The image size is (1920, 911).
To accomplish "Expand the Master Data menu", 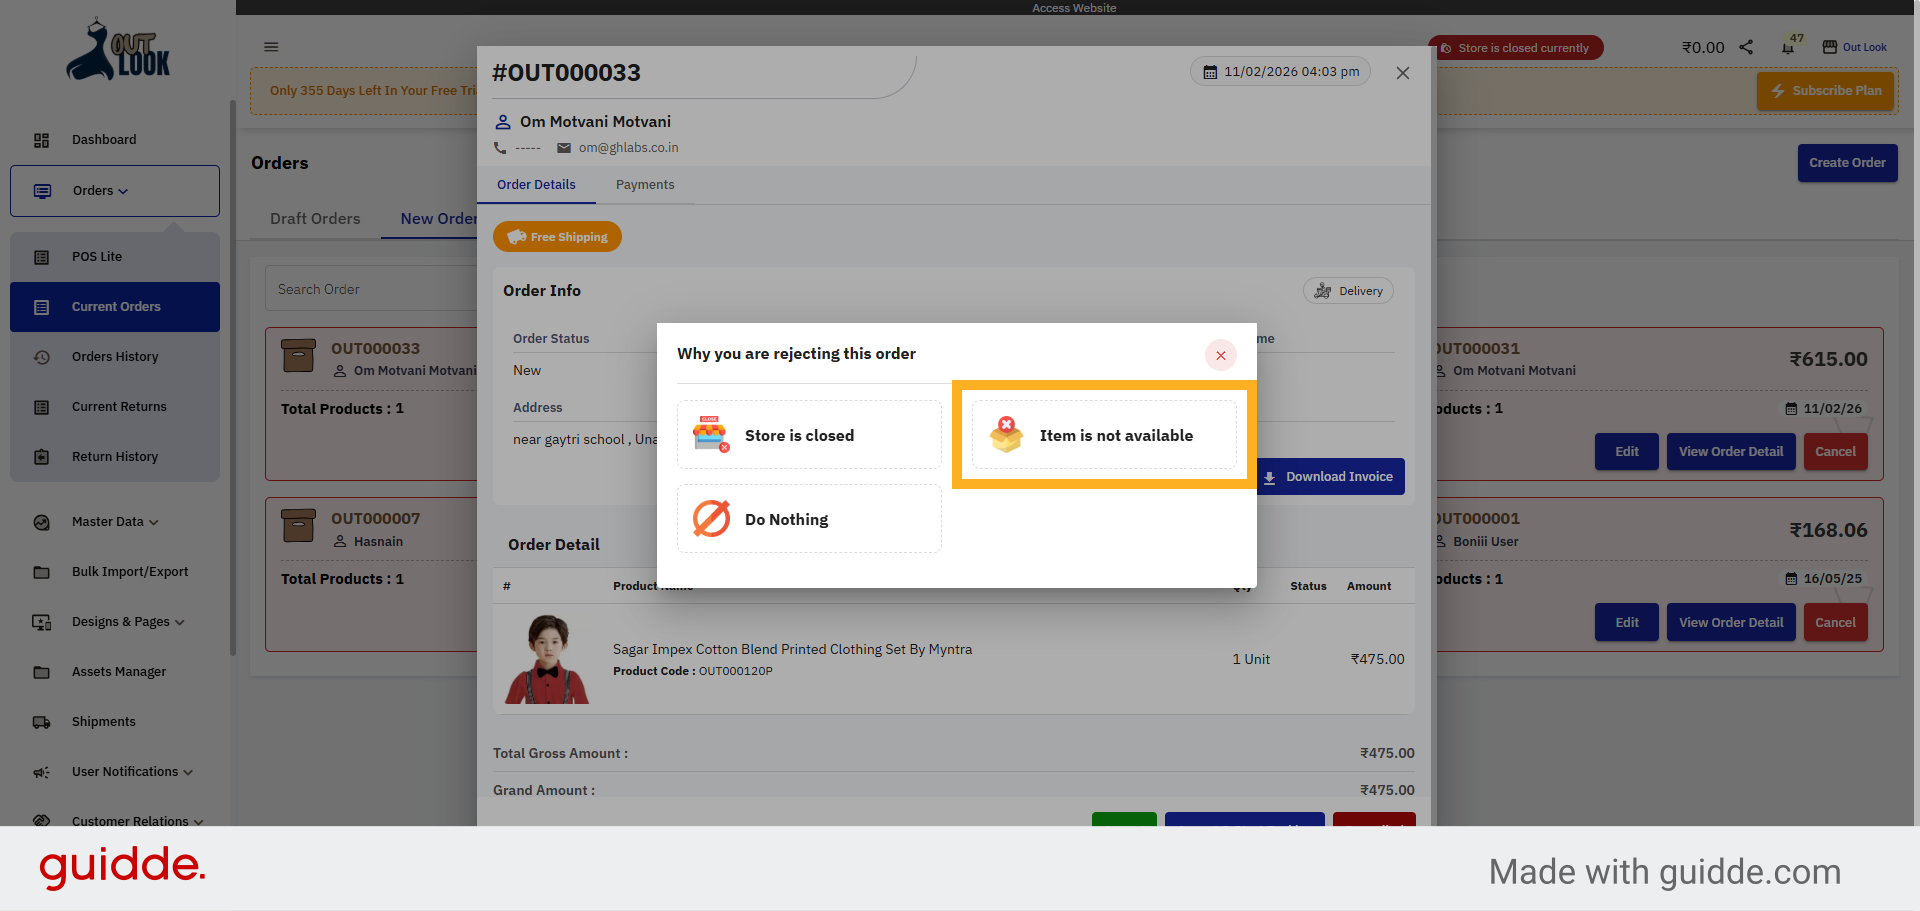I will point(115,522).
